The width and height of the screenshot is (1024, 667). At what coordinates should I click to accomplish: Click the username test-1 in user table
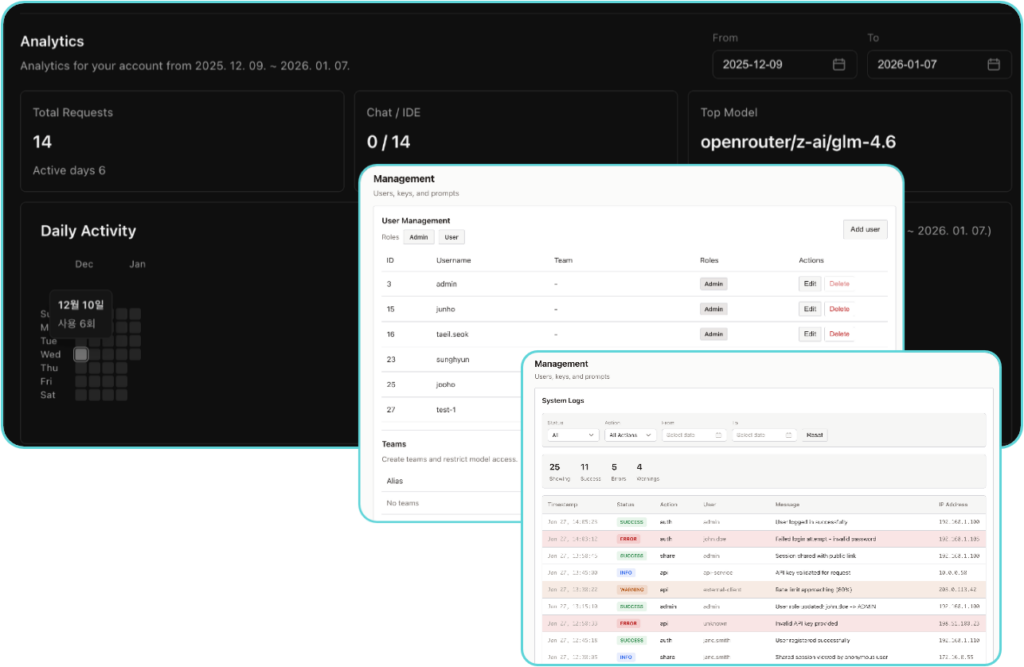(x=446, y=410)
